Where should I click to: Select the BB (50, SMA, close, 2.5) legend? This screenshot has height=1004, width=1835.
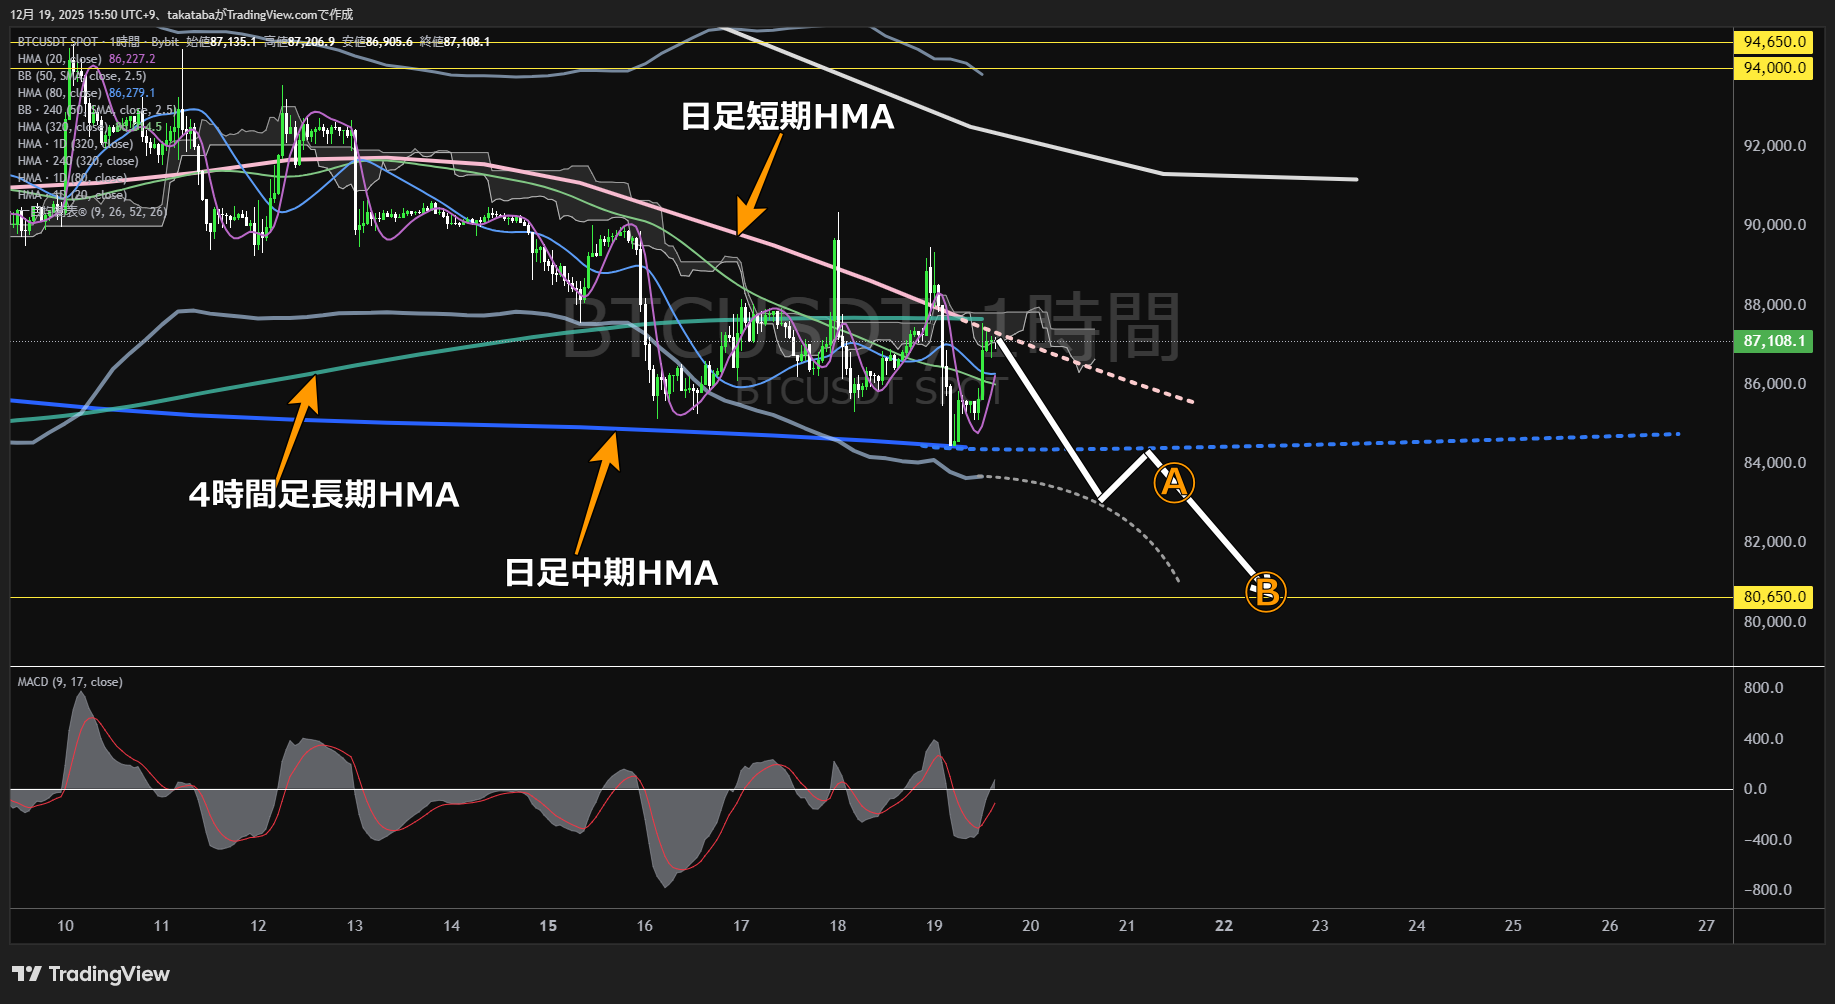point(82,76)
